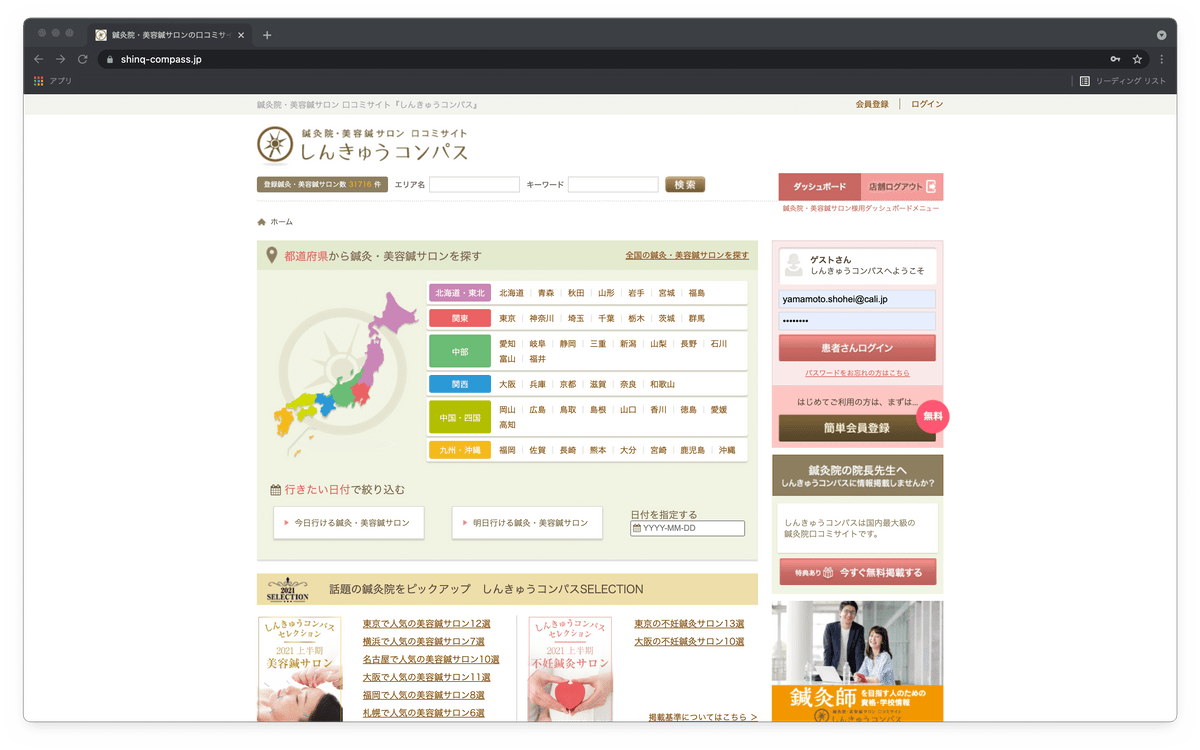Open 名古屋で人気の美容鍼サロン10選
Viewport: 1200px width, 750px height.
click(430, 660)
